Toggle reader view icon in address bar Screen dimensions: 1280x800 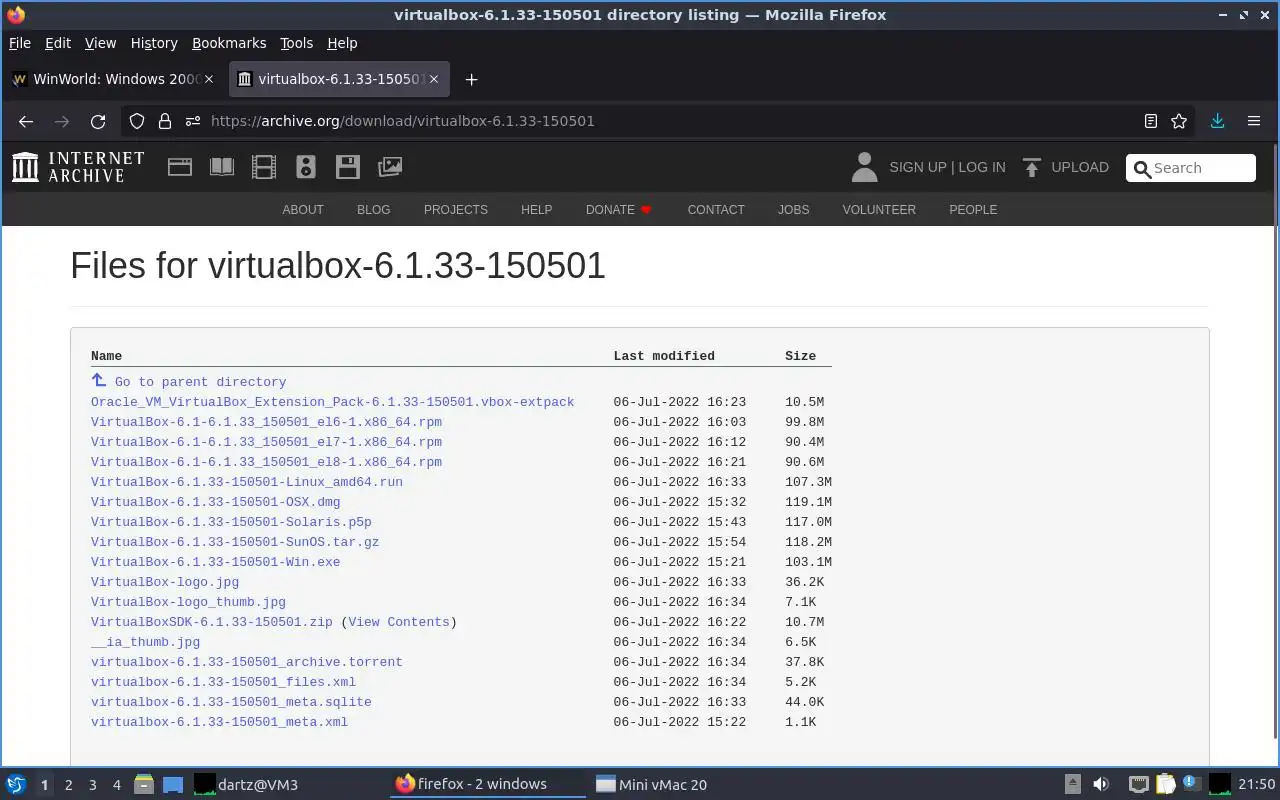click(1151, 121)
